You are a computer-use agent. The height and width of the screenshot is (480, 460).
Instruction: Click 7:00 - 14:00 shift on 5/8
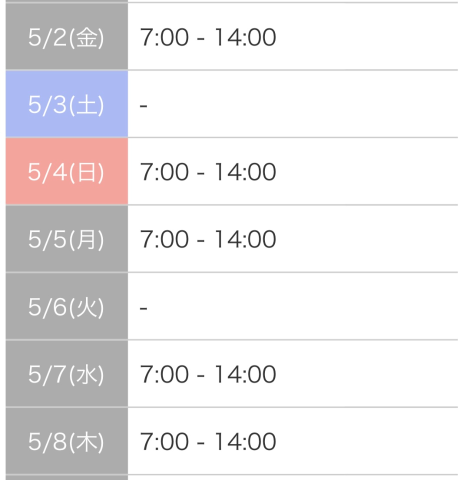click(x=208, y=441)
